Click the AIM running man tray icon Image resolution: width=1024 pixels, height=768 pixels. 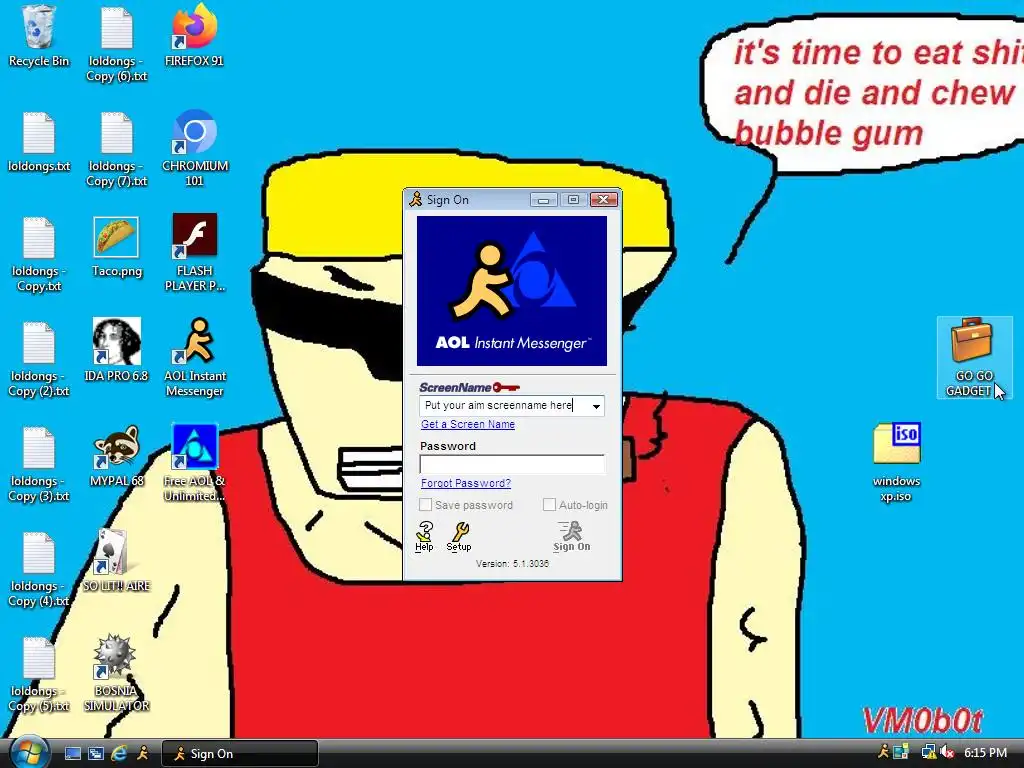(883, 752)
